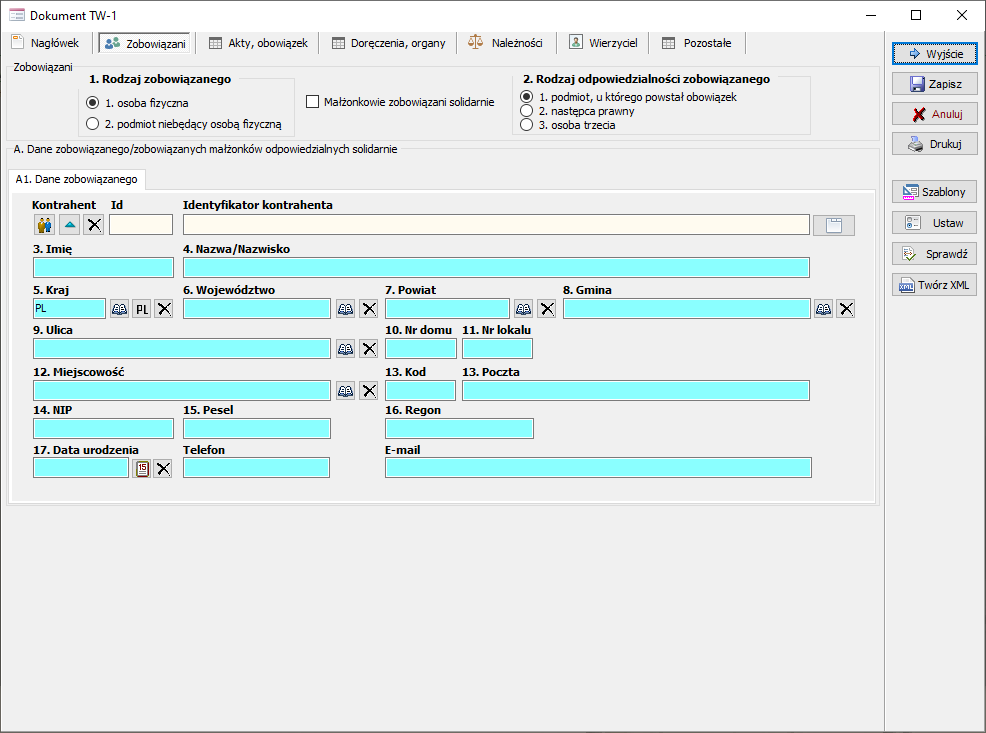Click into the Nazwa/Nazwisko input field
Viewport: 986px width, 733px height.
496,267
